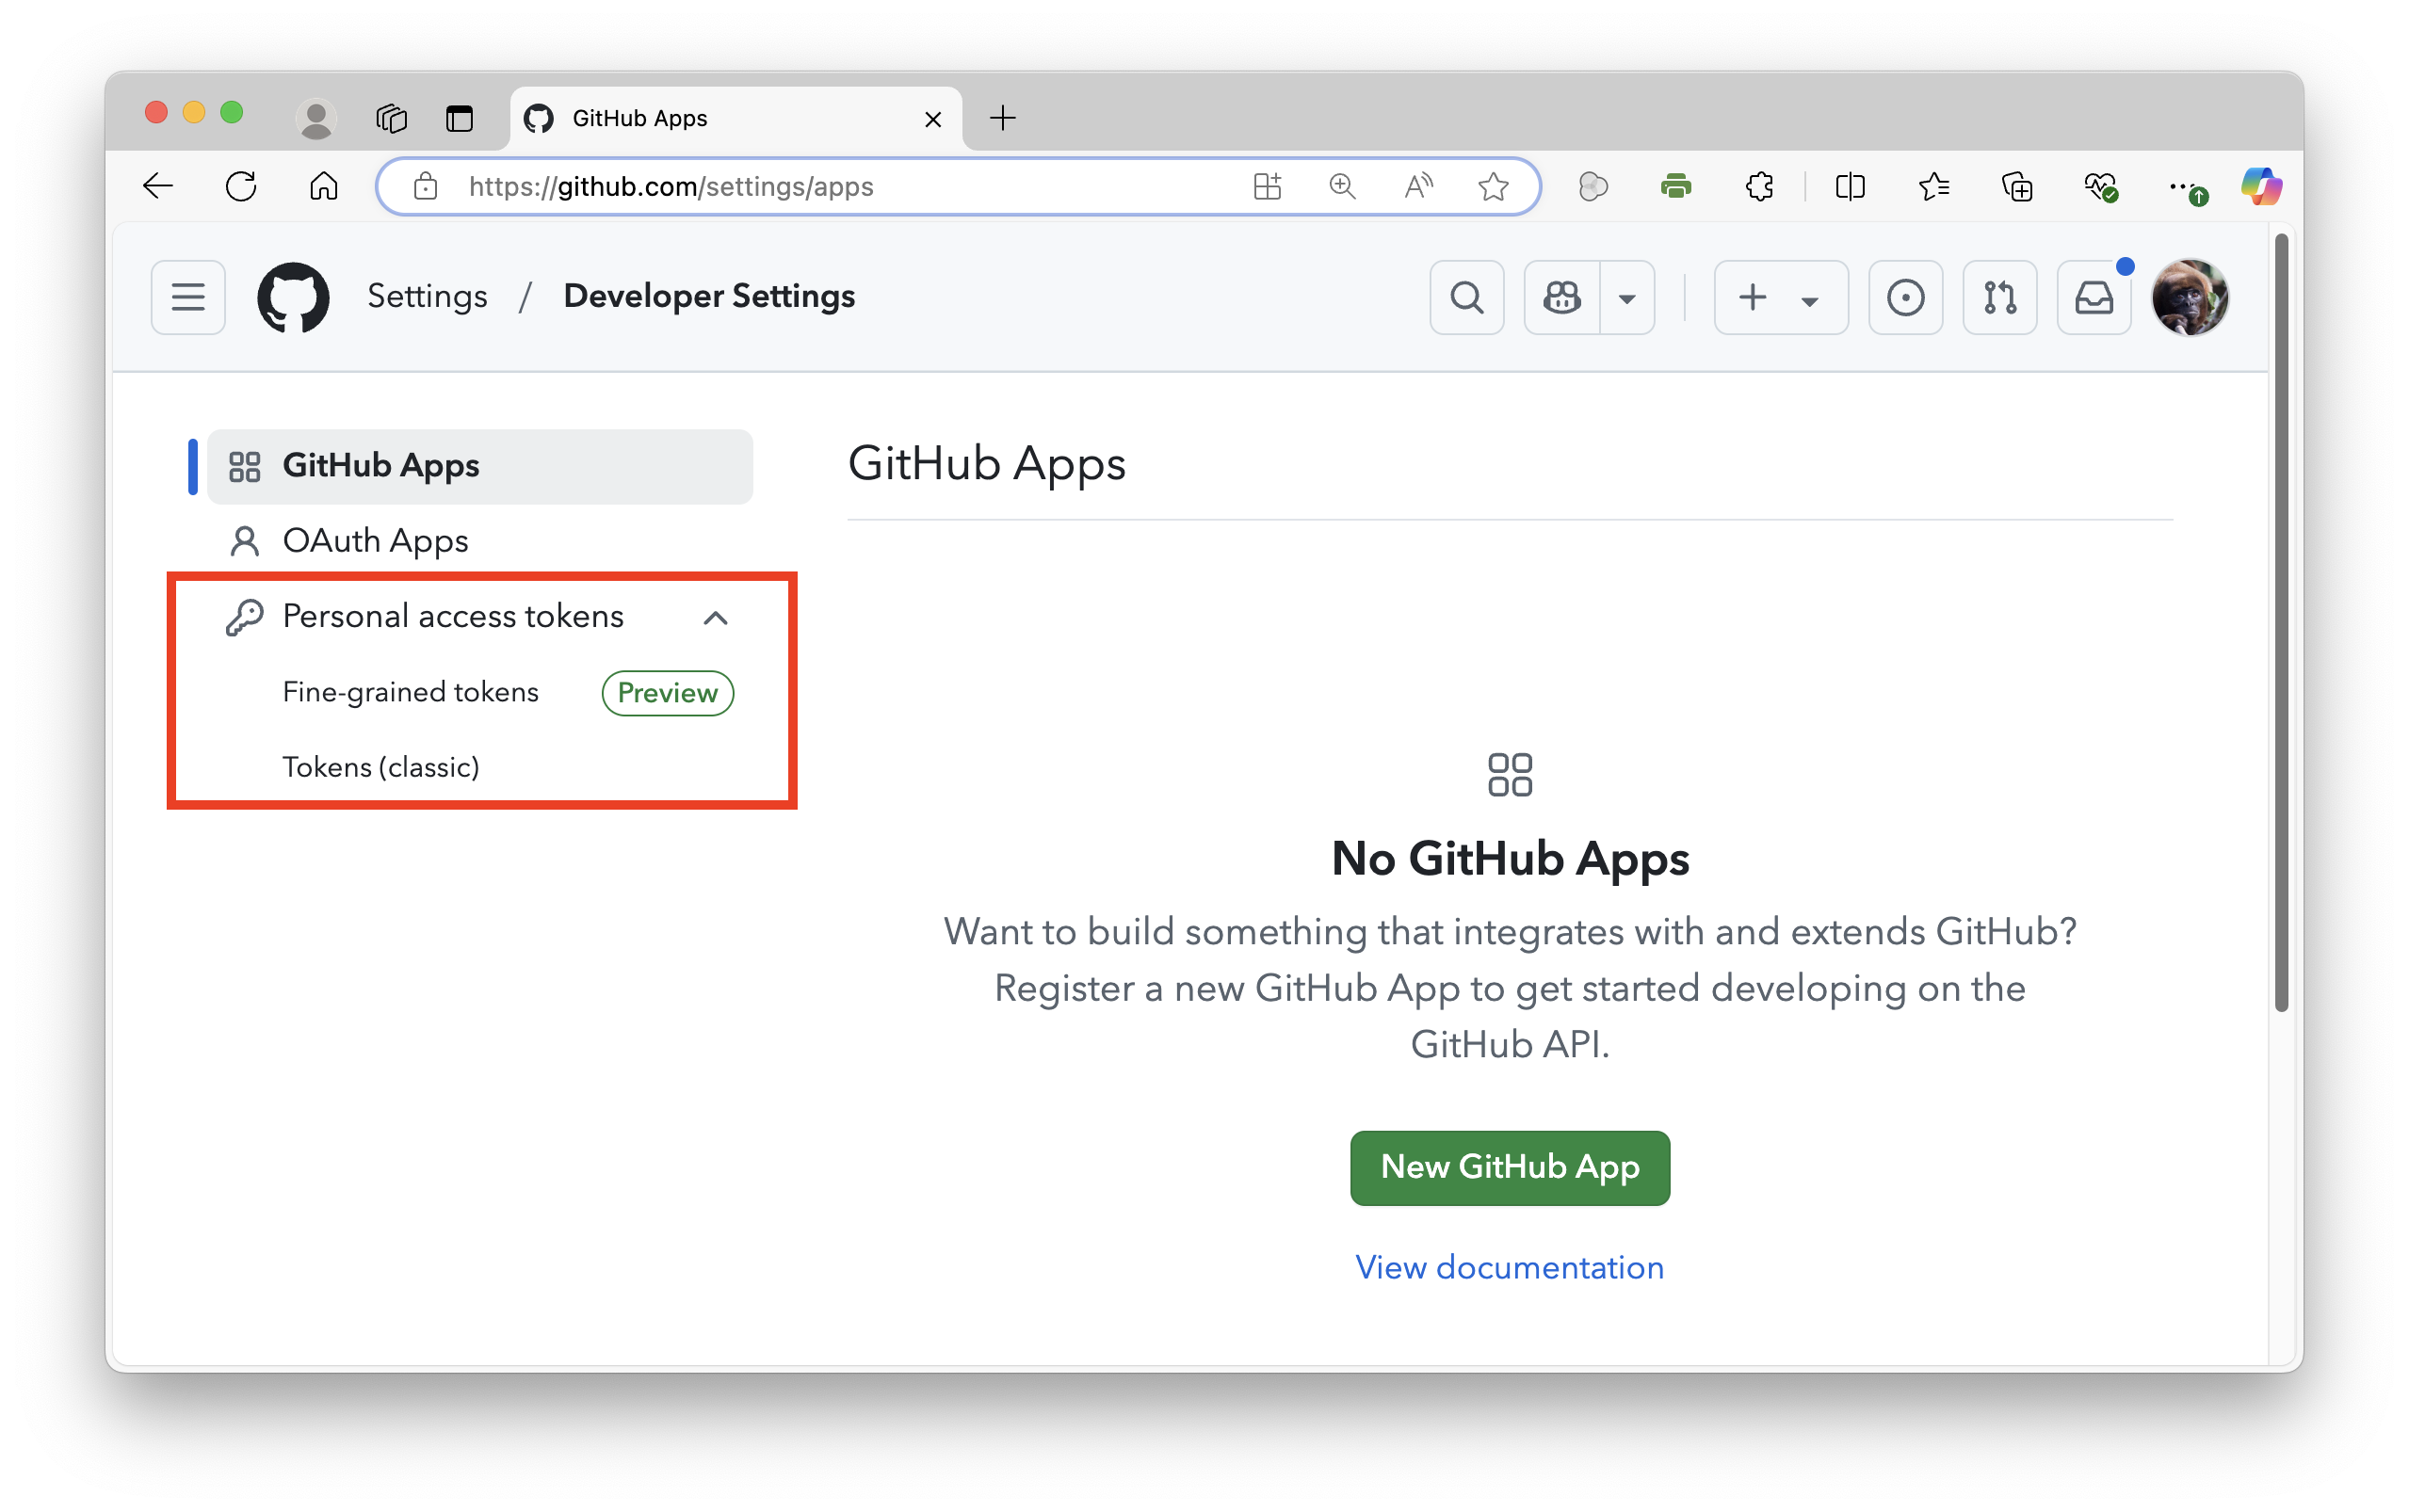Open the notifications inbox icon
2409x1512 pixels.
click(x=2093, y=297)
